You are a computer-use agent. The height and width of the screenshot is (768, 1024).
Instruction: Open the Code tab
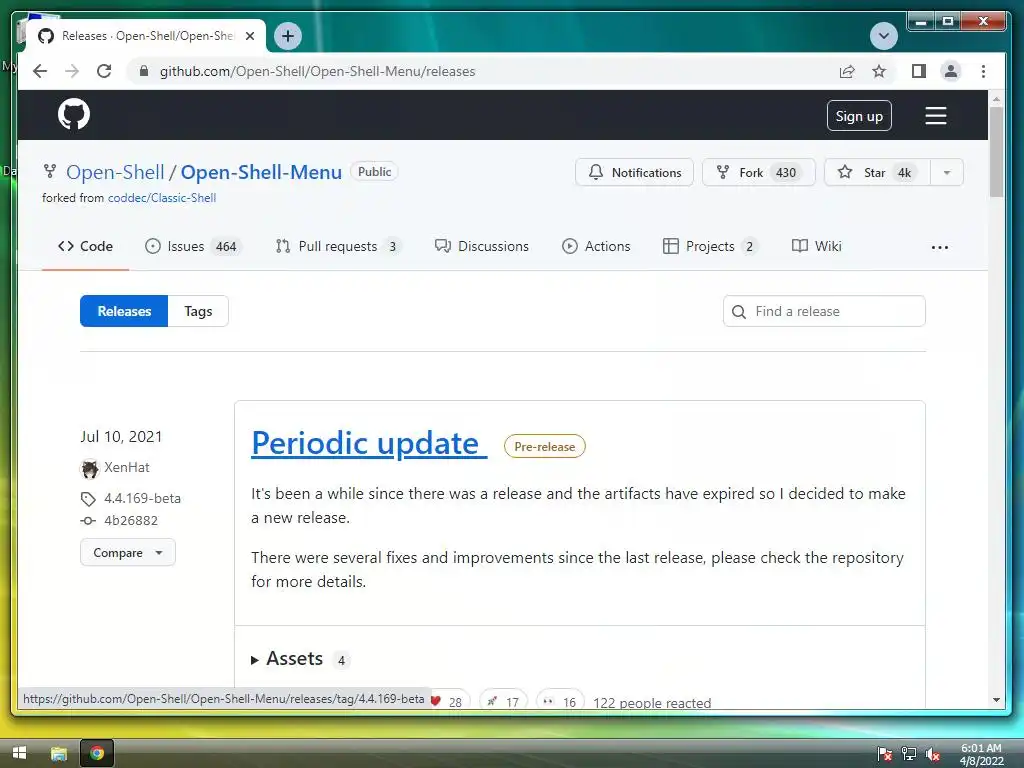(x=86, y=246)
